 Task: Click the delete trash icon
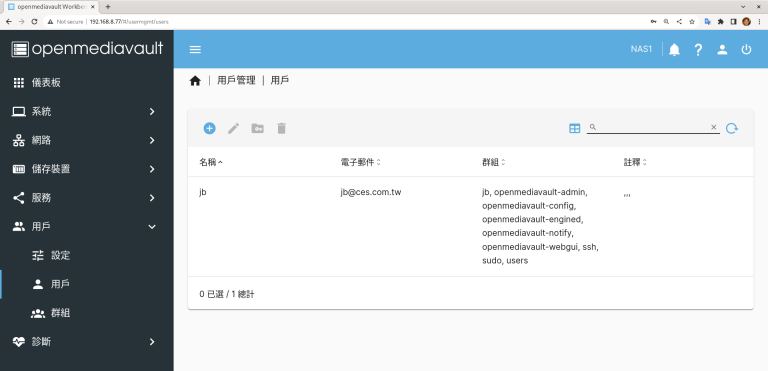point(282,128)
